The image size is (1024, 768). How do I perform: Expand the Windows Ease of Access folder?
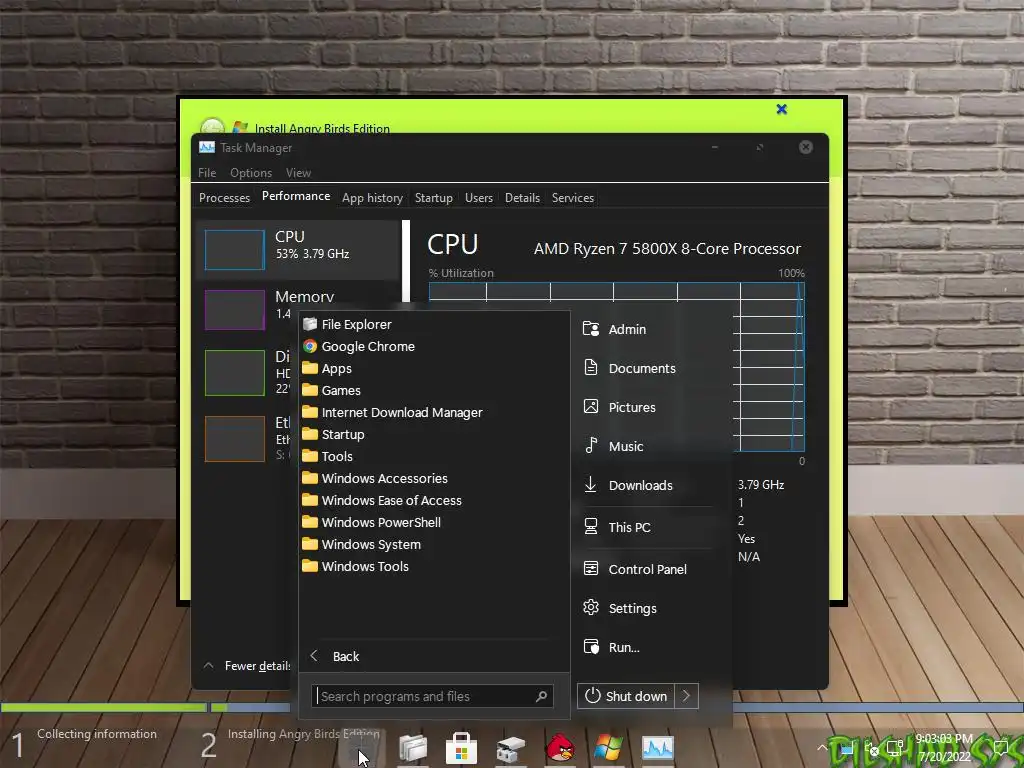pos(391,500)
